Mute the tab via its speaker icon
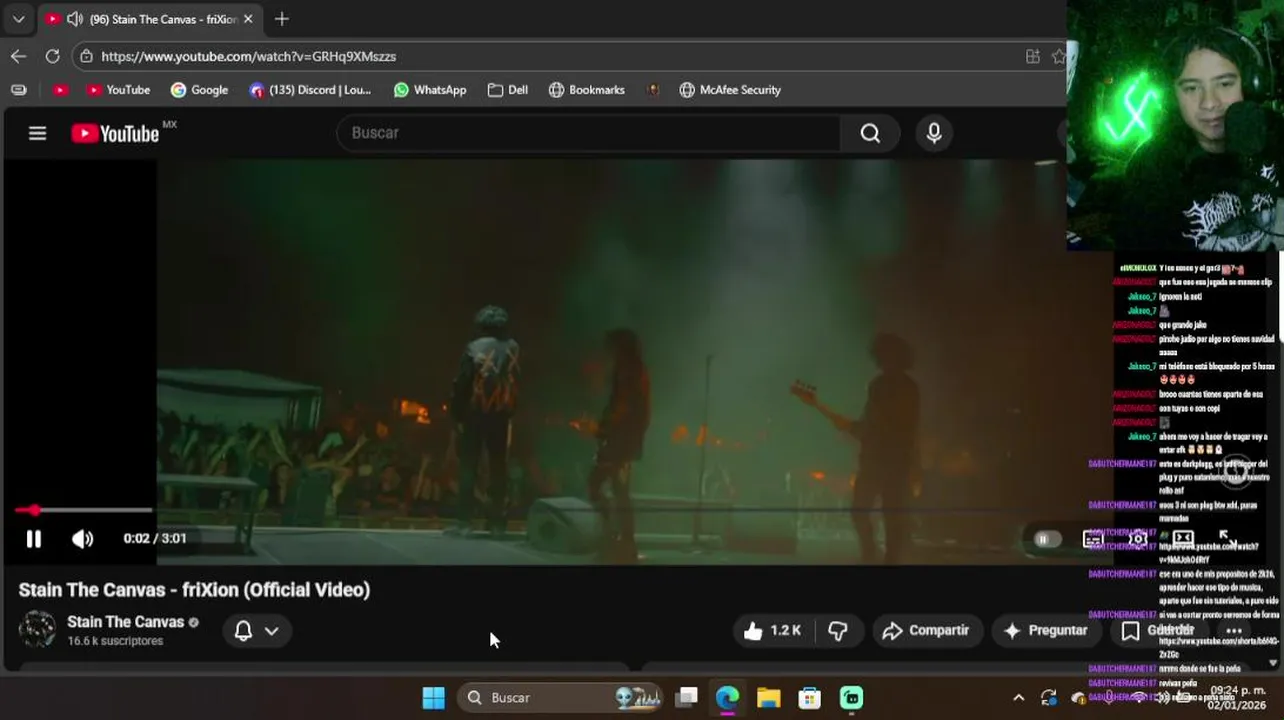This screenshot has width=1284, height=720. [x=74, y=19]
